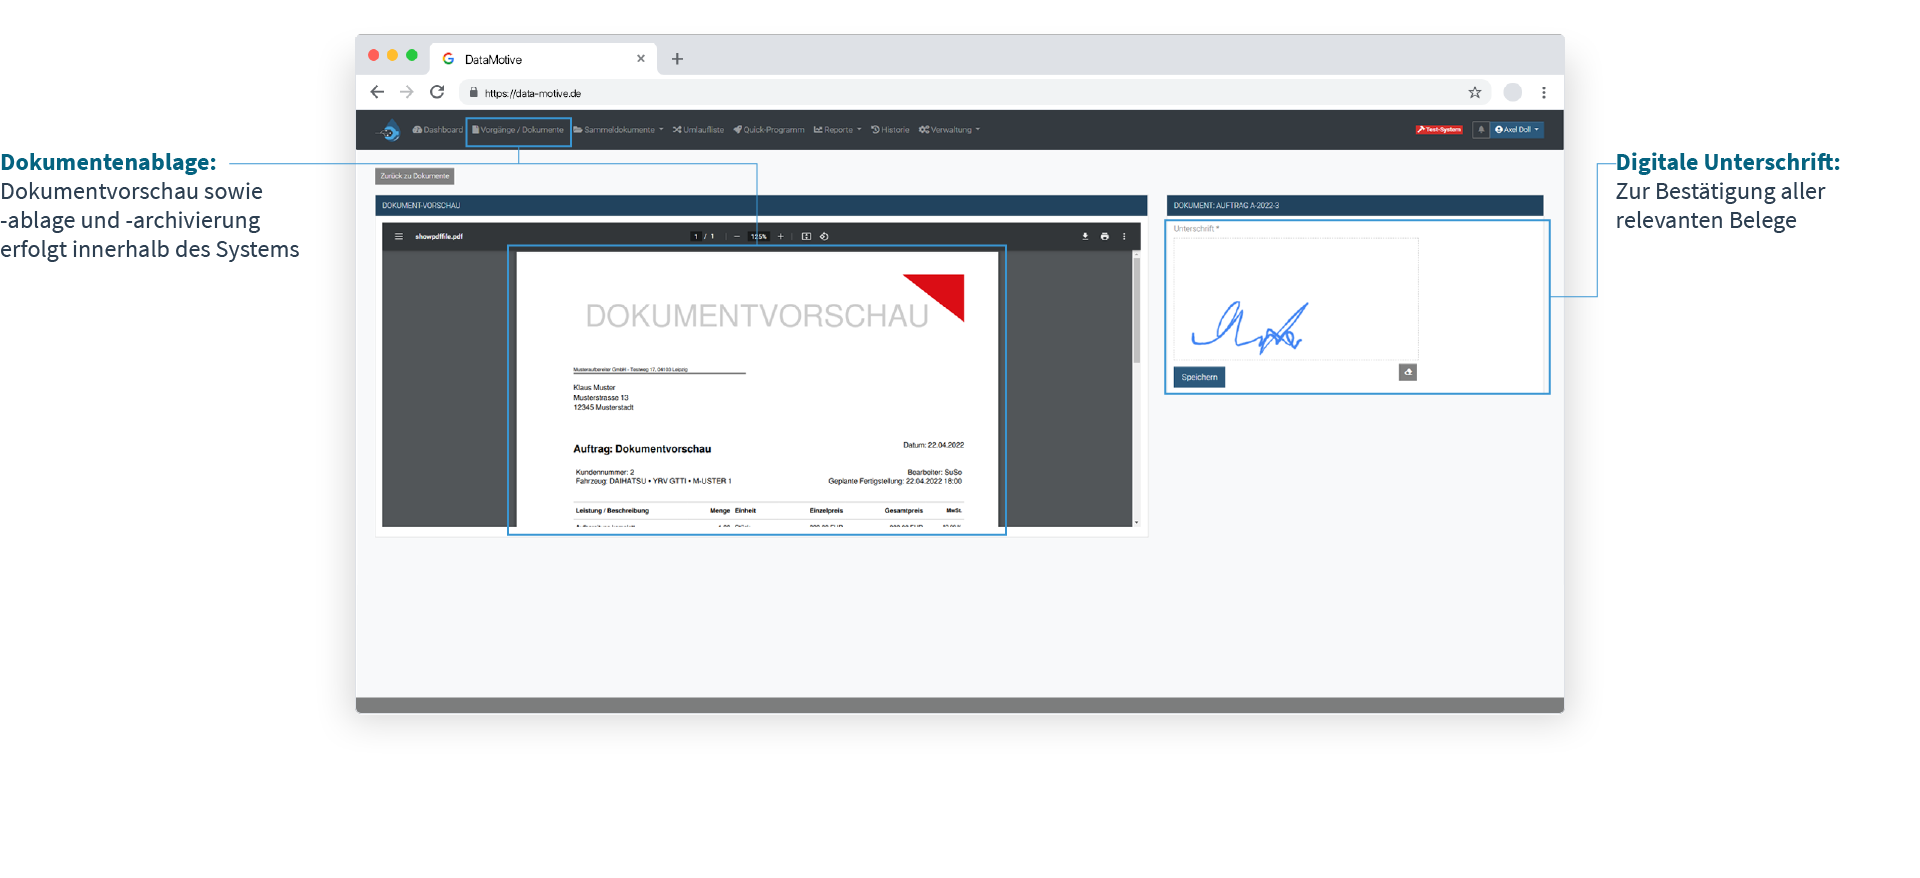This screenshot has width=1920, height=878.
Task: Click the fit-to-page icon in PDF toolbar
Action: point(806,237)
